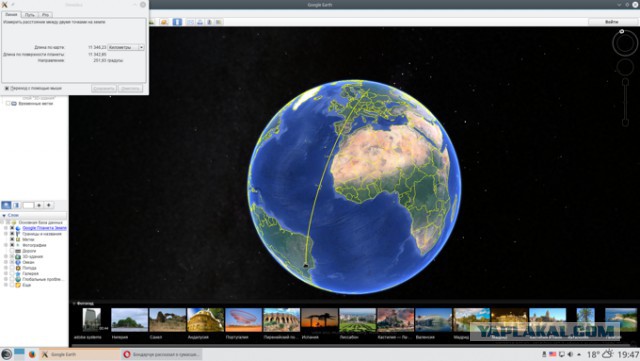The width and height of the screenshot is (640, 361).
Task: Expand the Океан layer node
Action: pos(6,263)
